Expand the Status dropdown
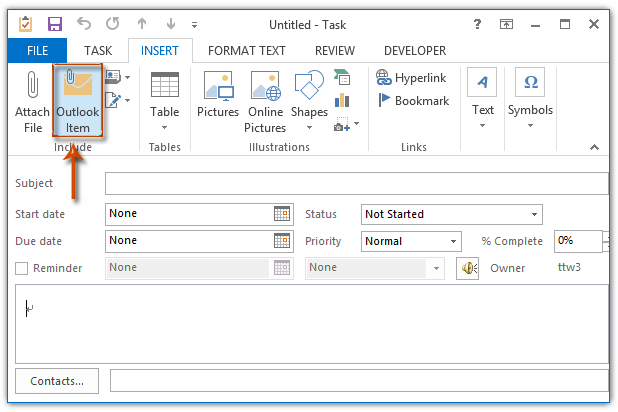The height and width of the screenshot is (412, 618). [x=535, y=214]
